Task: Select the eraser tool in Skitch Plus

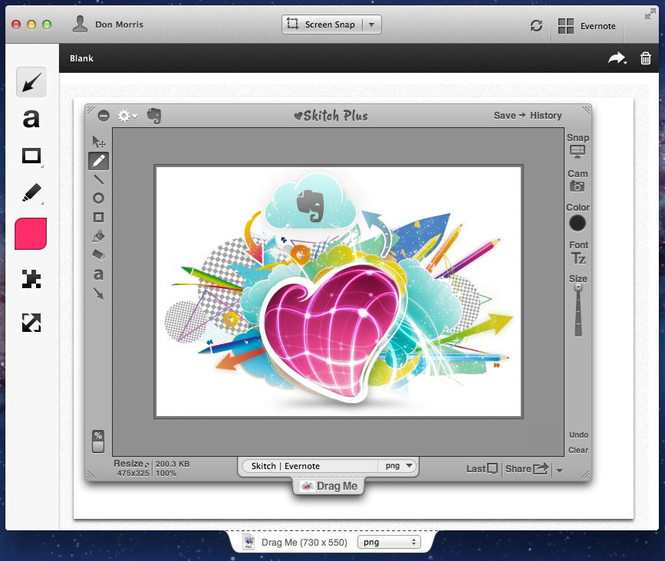Action: [x=98, y=255]
